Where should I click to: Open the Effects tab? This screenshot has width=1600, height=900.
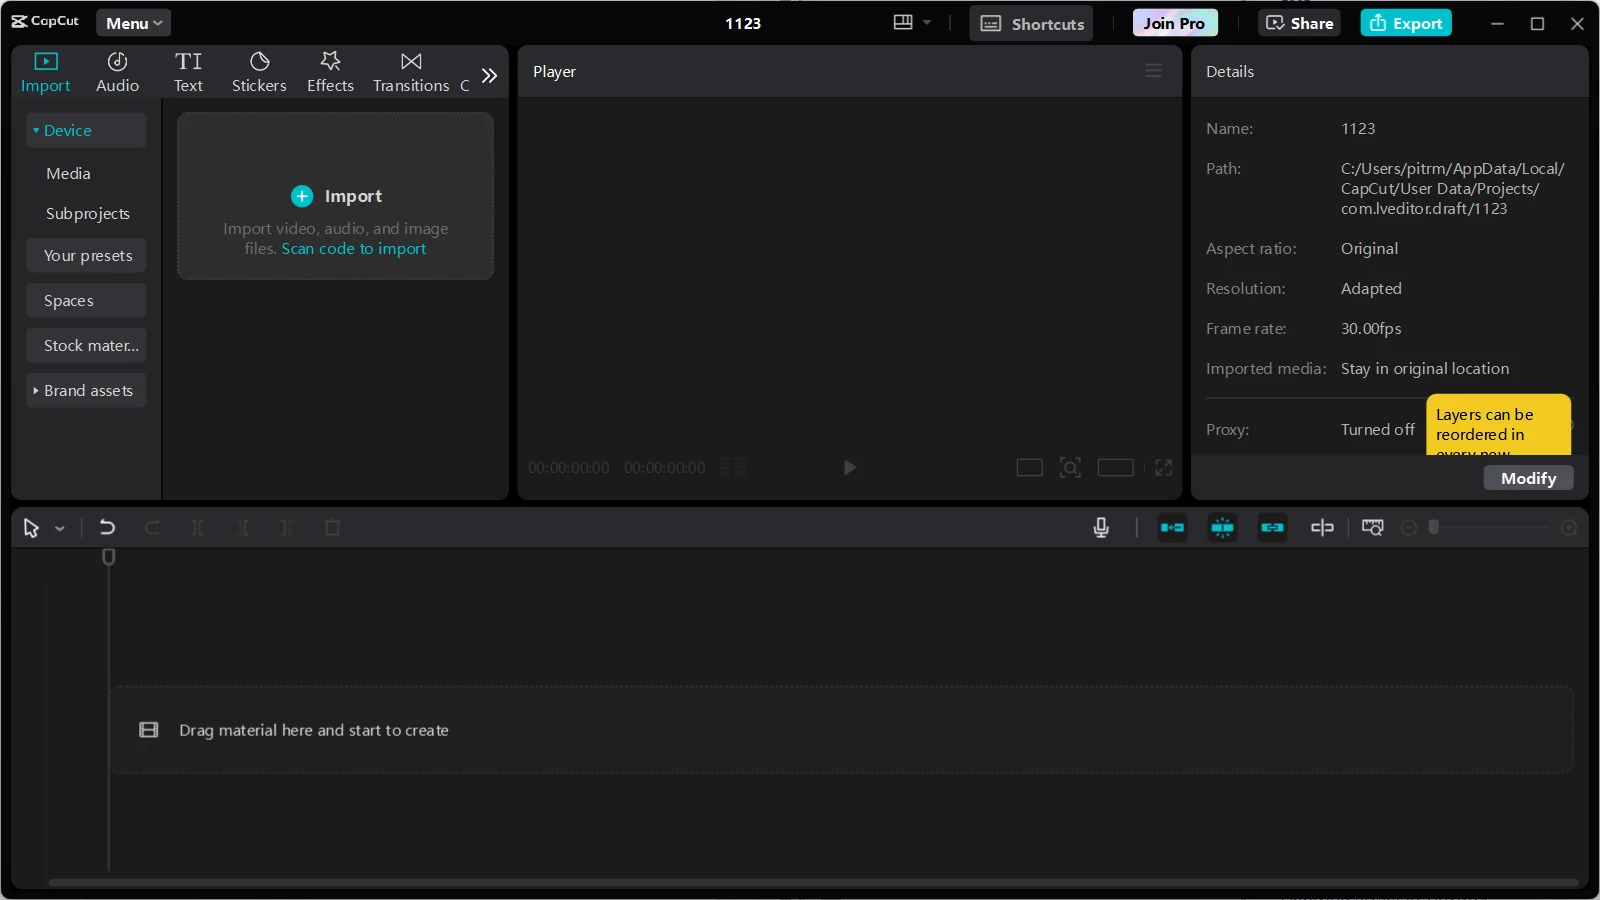[x=330, y=73]
